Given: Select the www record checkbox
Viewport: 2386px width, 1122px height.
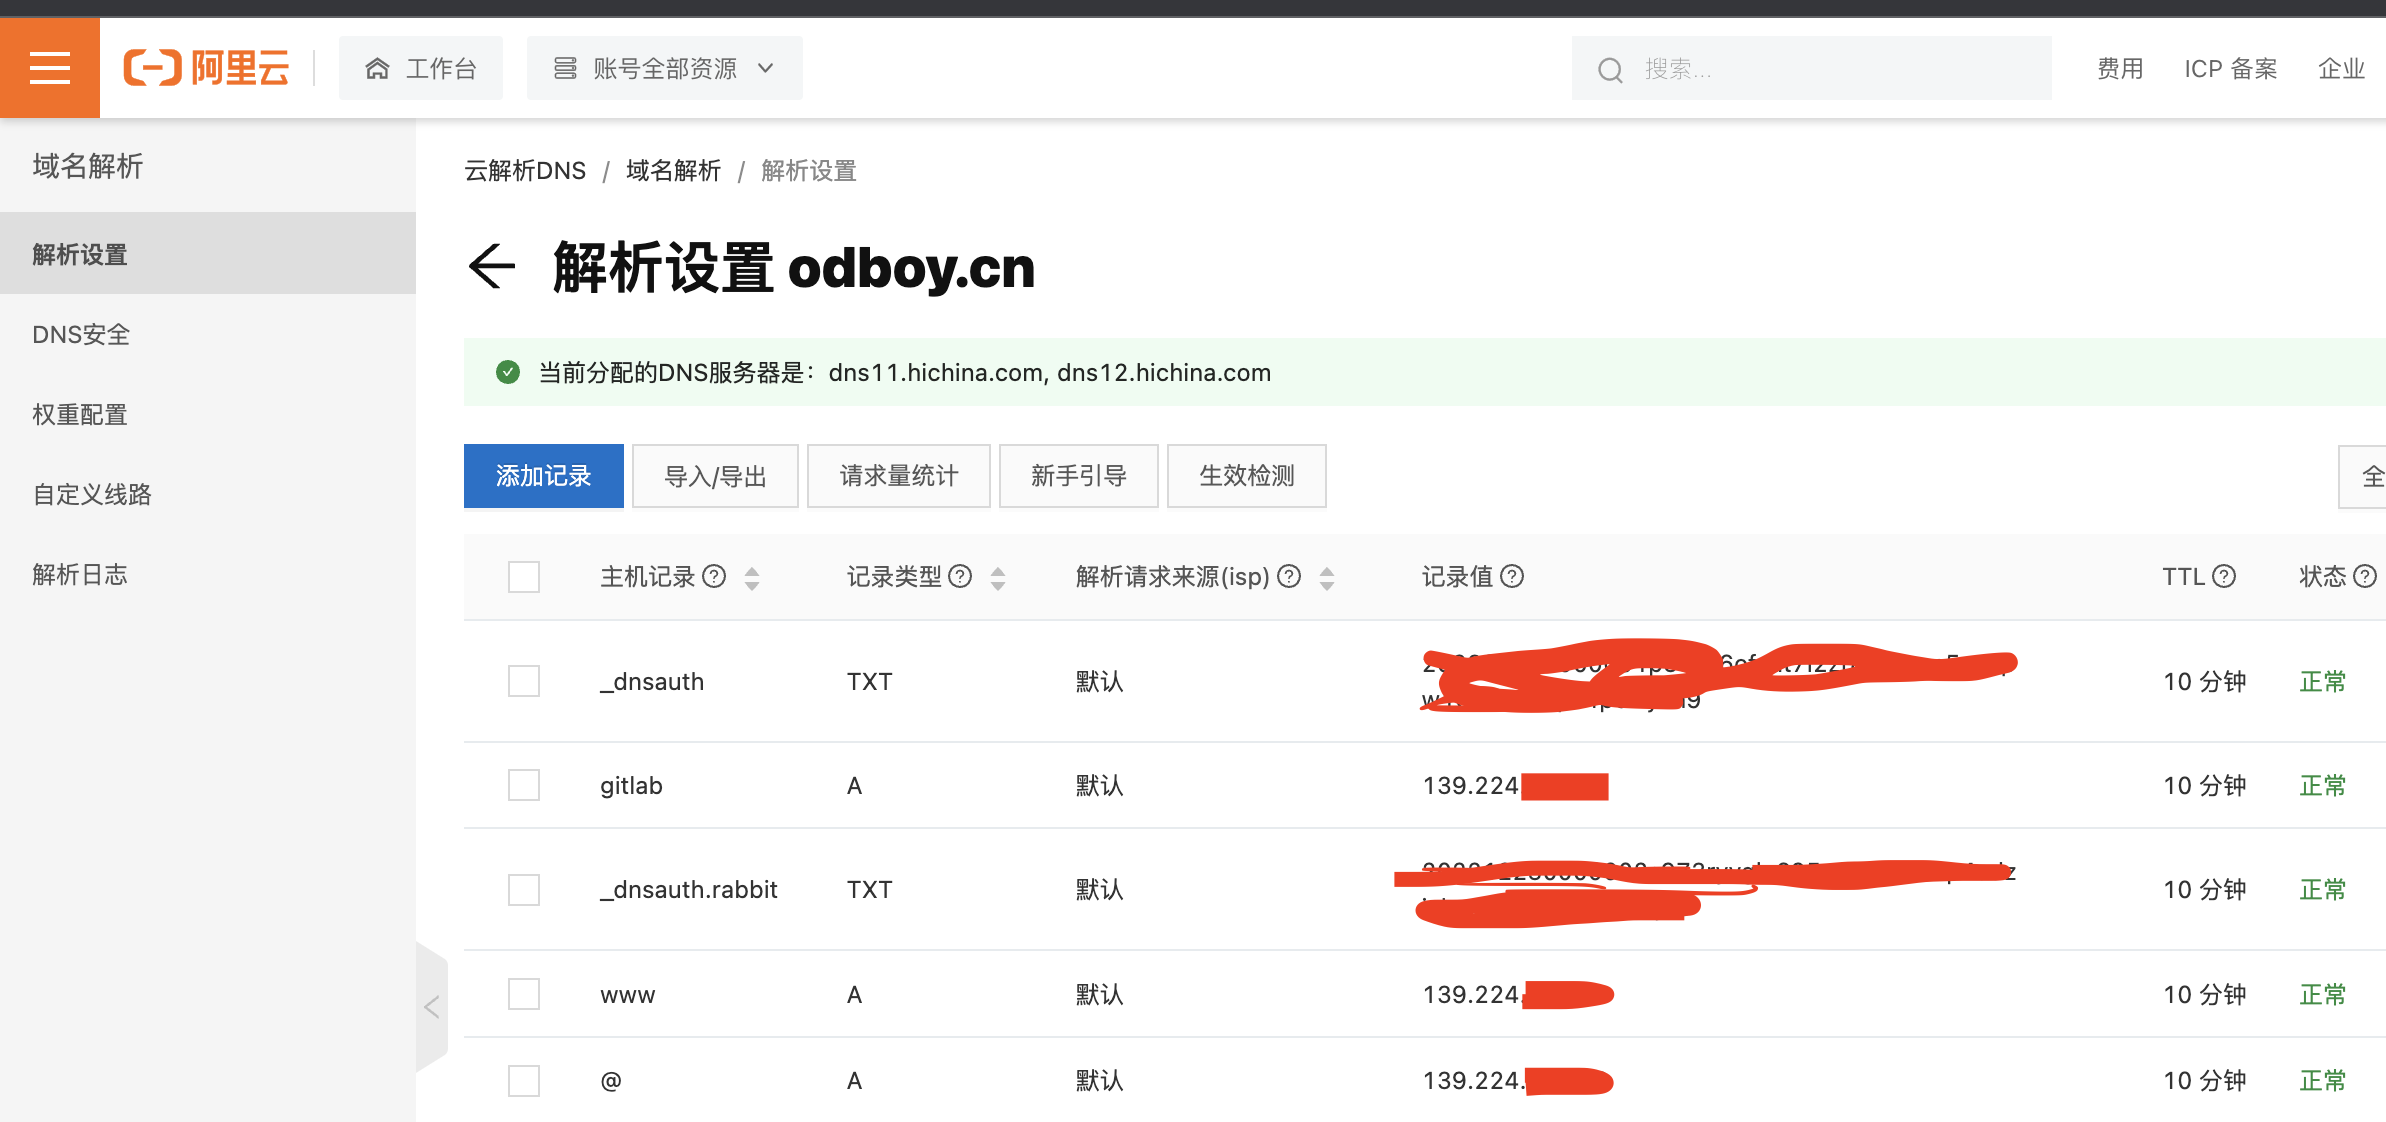Looking at the screenshot, I should (523, 994).
